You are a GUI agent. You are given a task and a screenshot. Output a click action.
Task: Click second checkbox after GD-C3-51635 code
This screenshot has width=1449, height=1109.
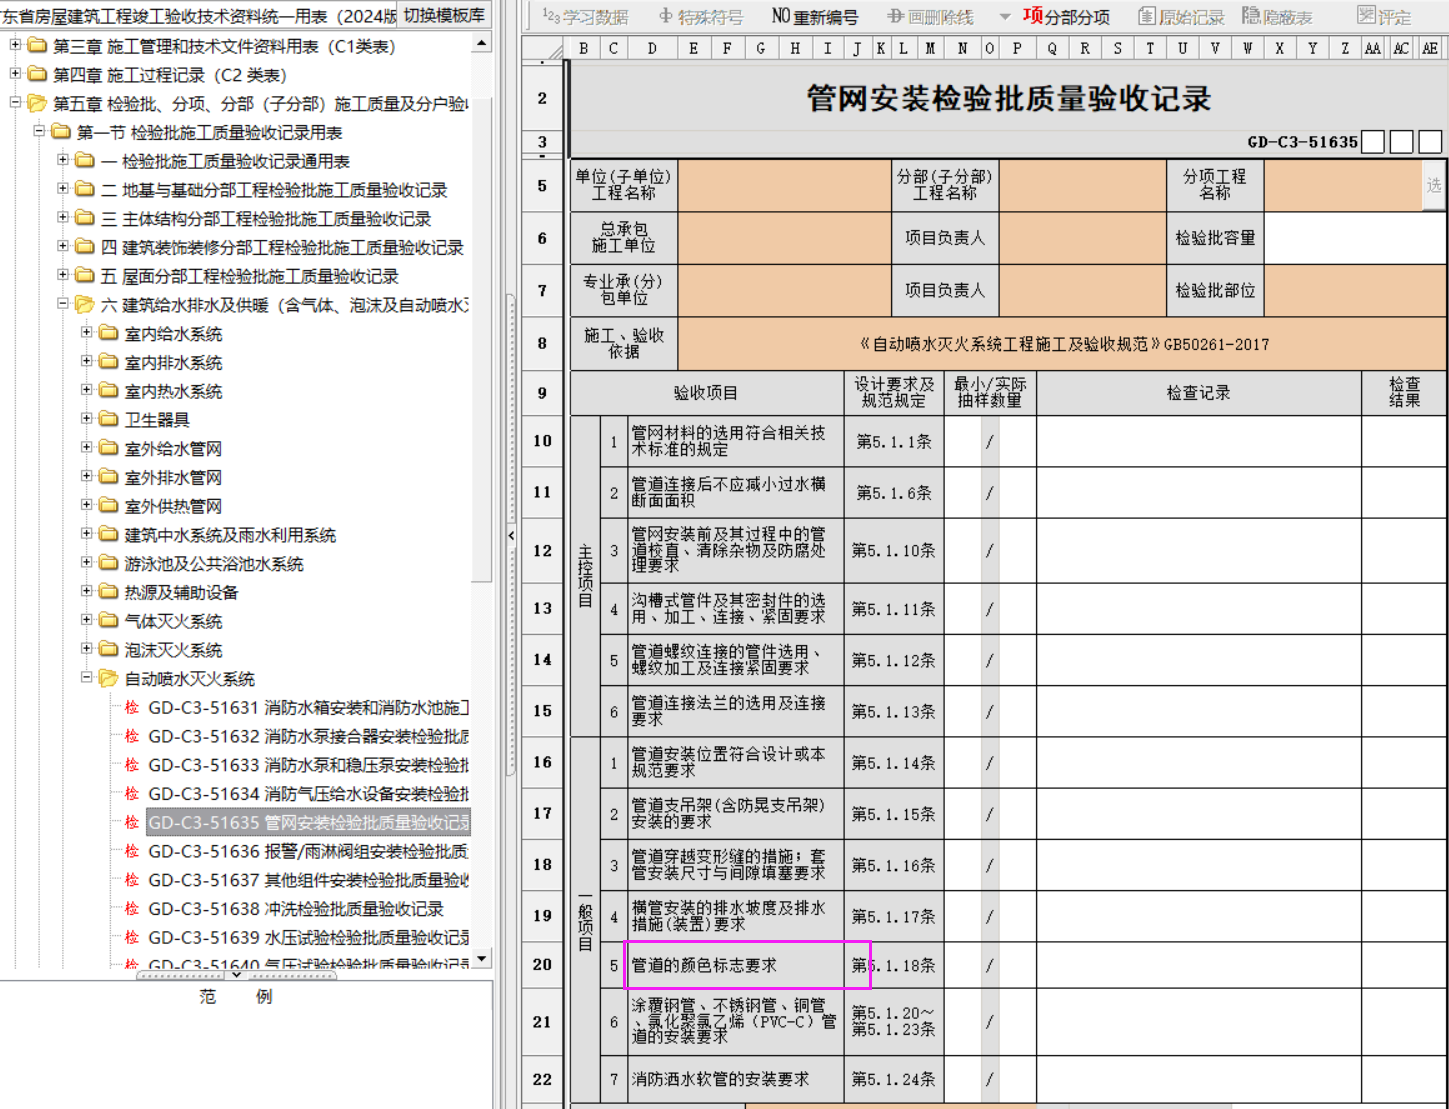[1402, 141]
